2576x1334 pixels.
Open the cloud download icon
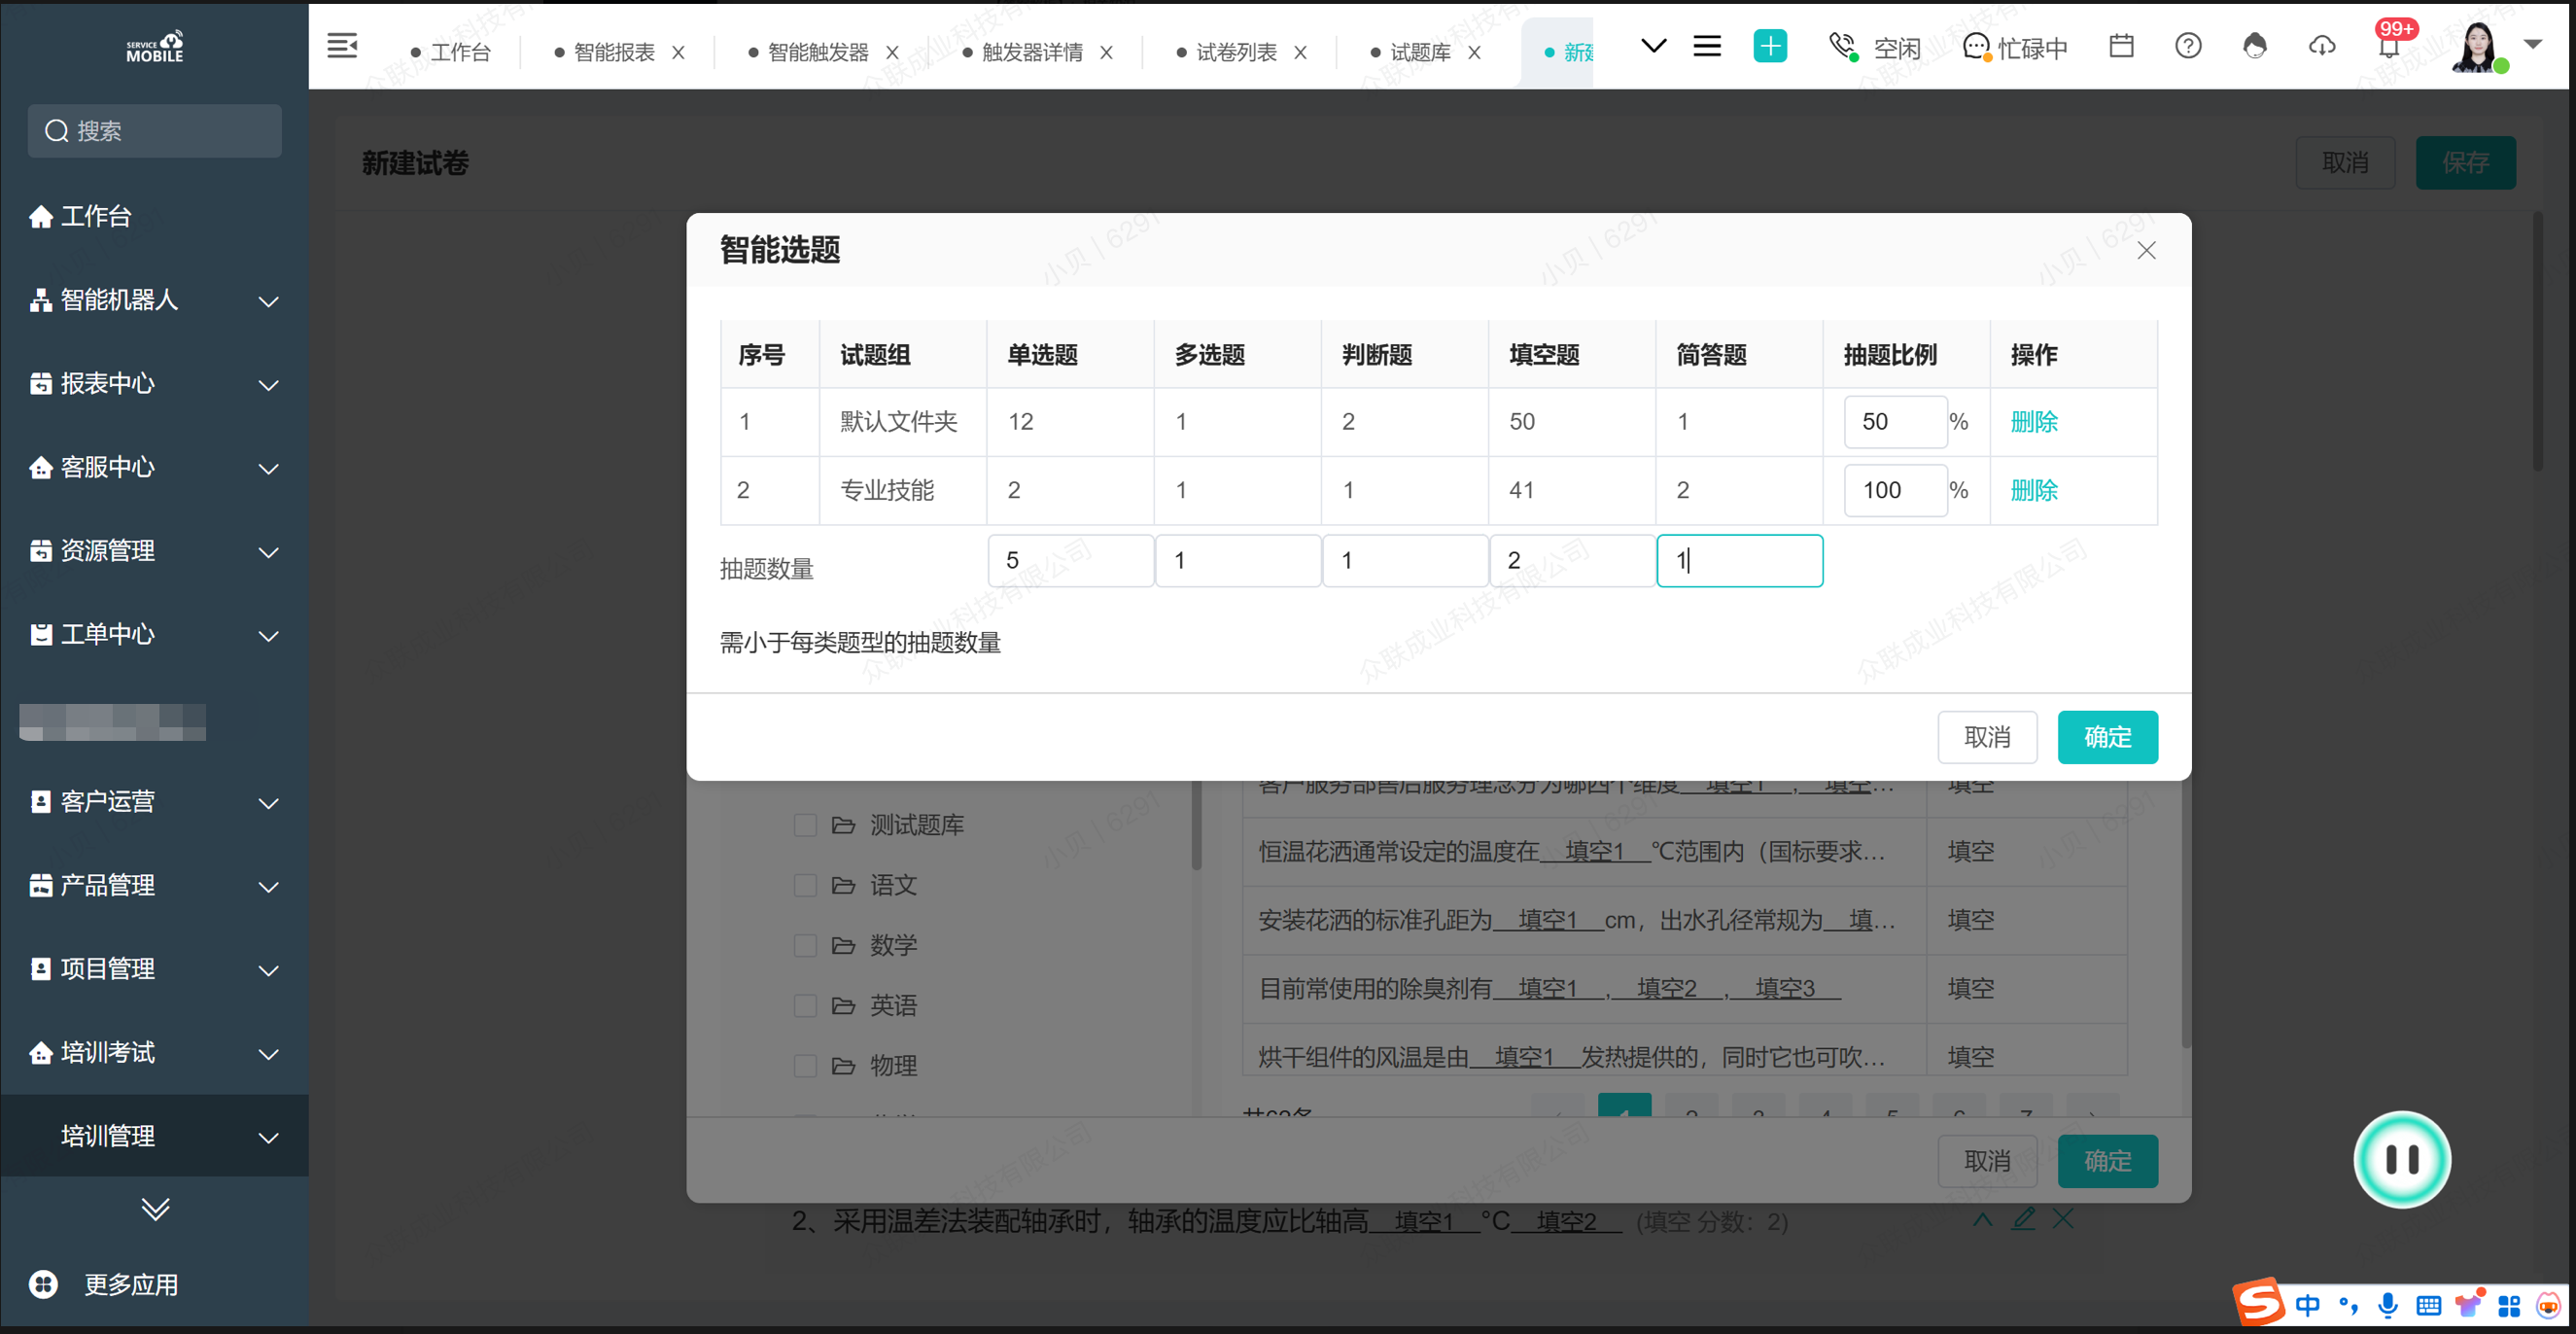pos(2321,46)
